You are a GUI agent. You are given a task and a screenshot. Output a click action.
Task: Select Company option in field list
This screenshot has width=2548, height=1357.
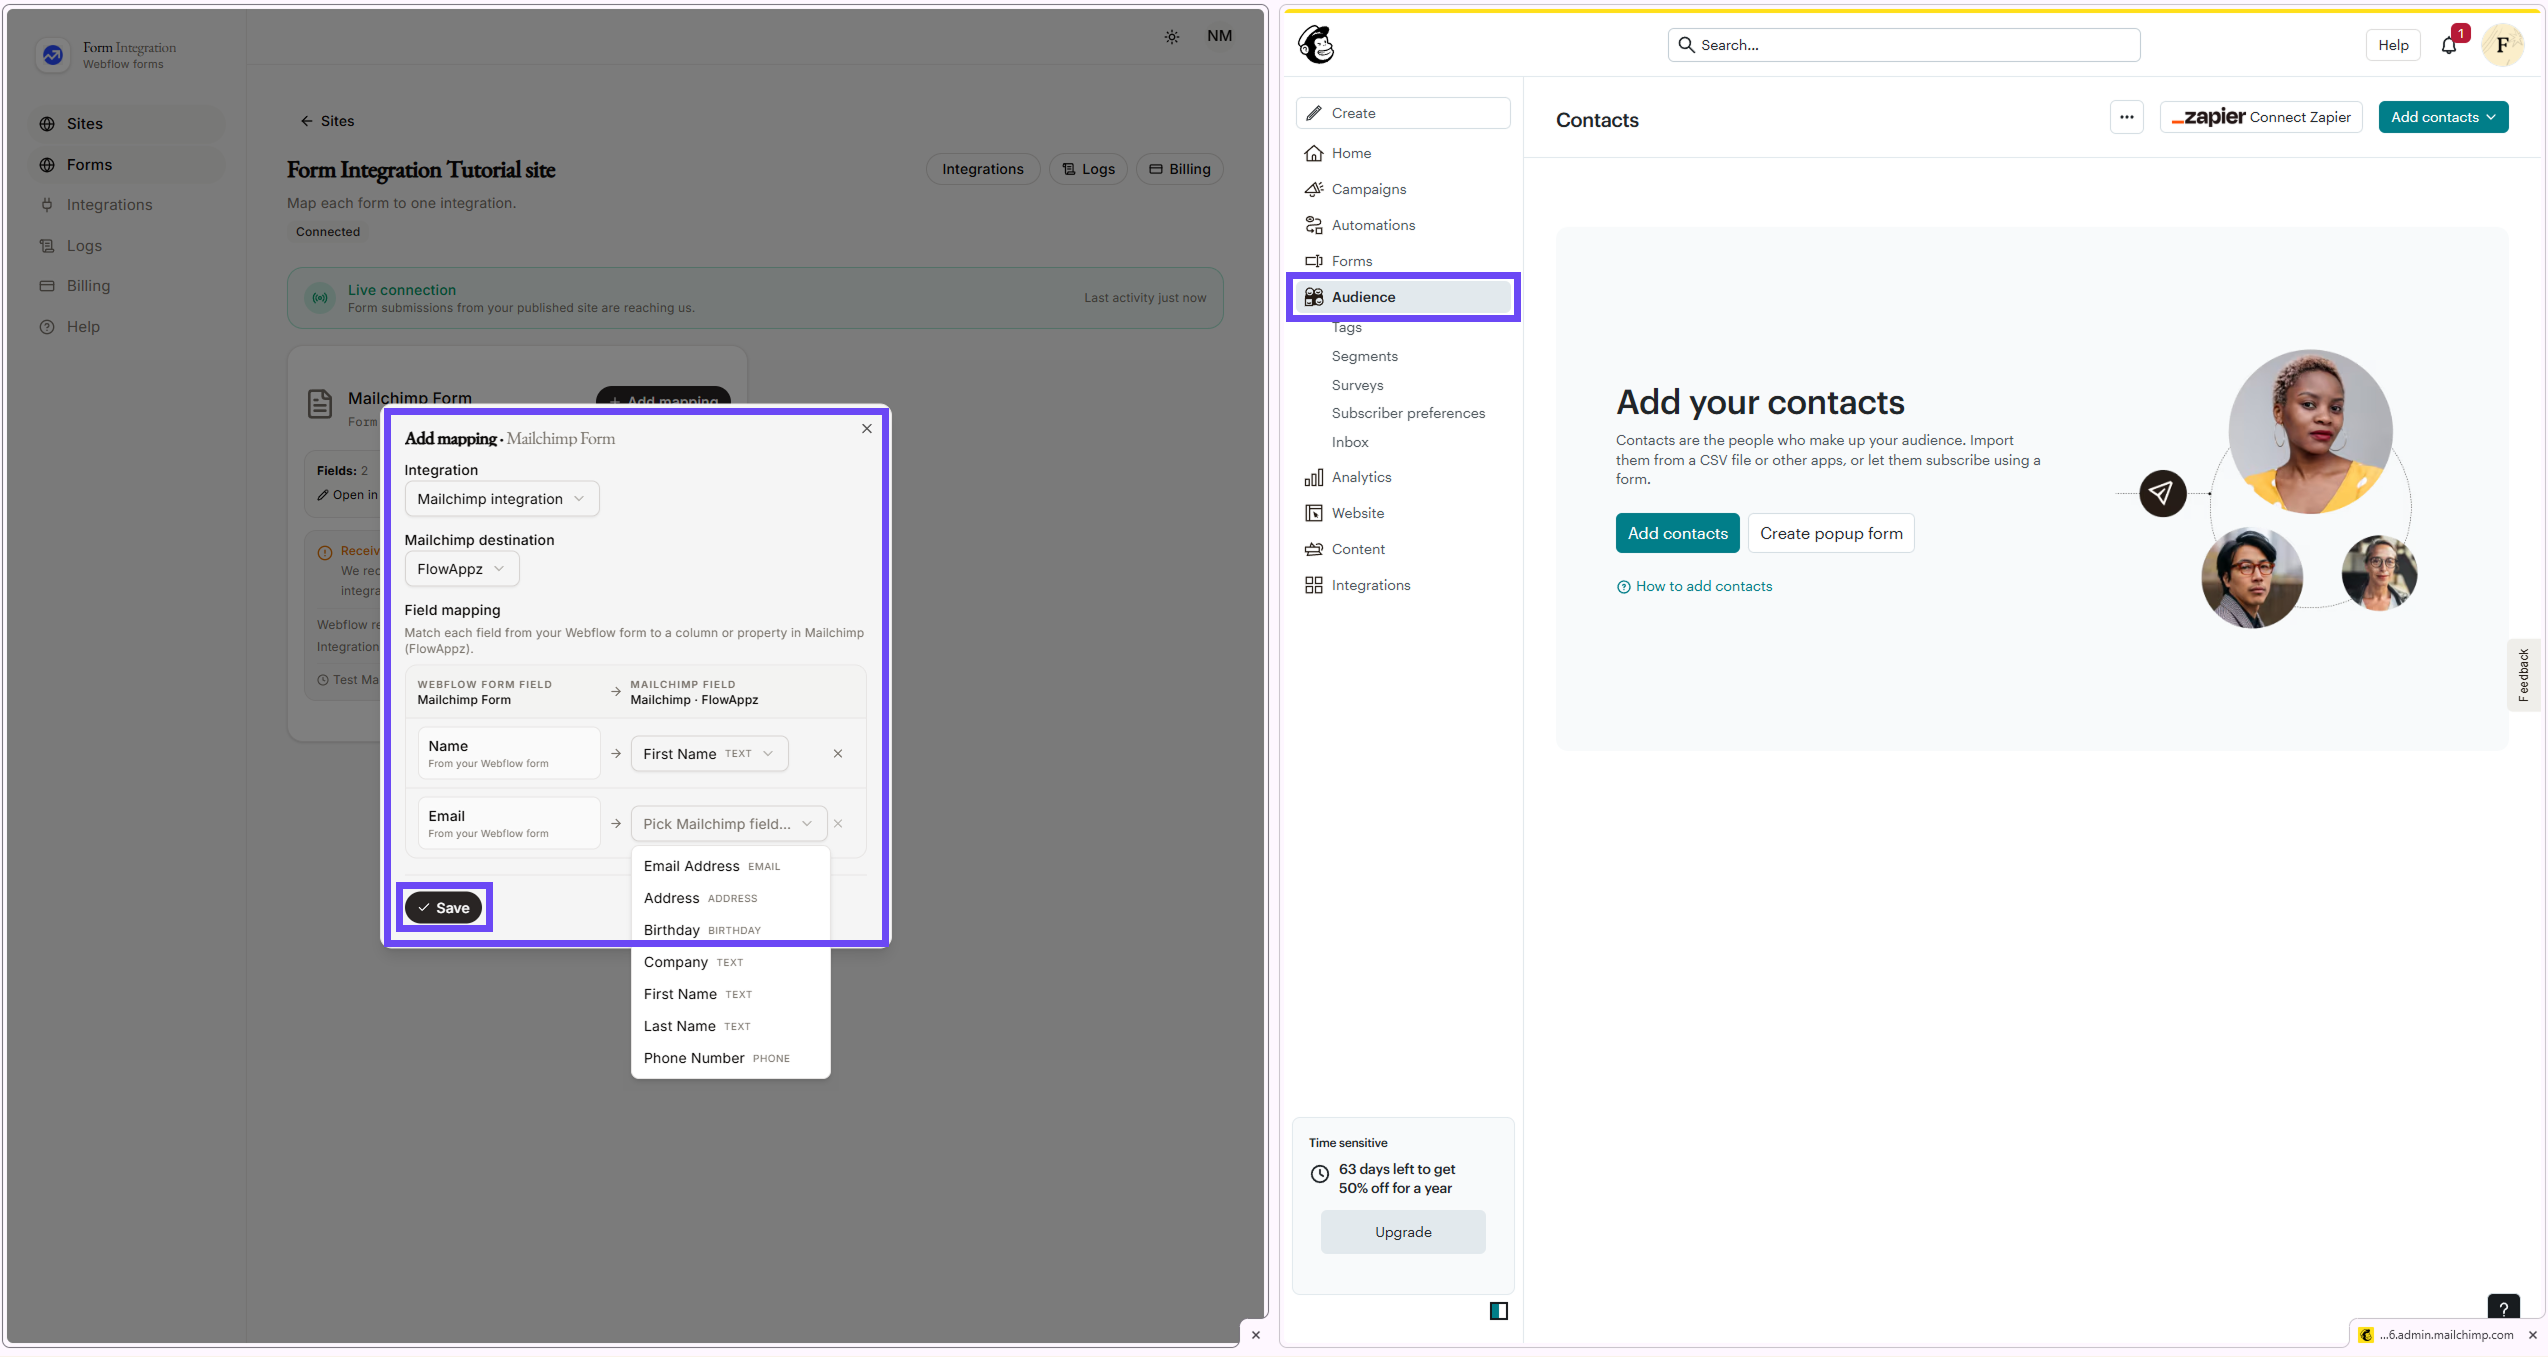730,962
